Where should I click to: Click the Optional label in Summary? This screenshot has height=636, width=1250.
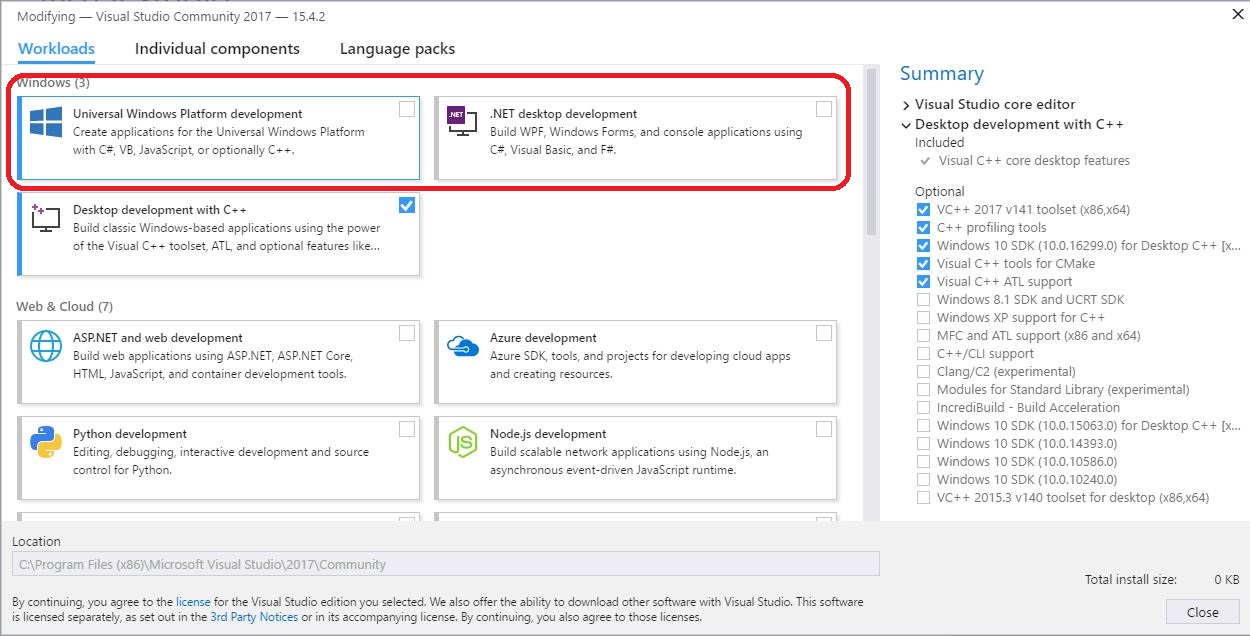939,191
